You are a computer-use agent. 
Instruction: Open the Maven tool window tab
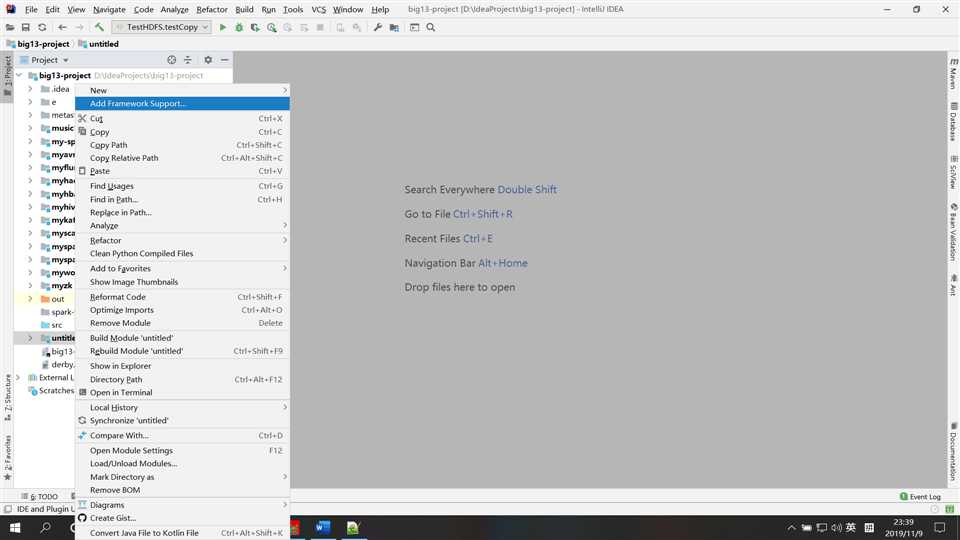click(953, 73)
